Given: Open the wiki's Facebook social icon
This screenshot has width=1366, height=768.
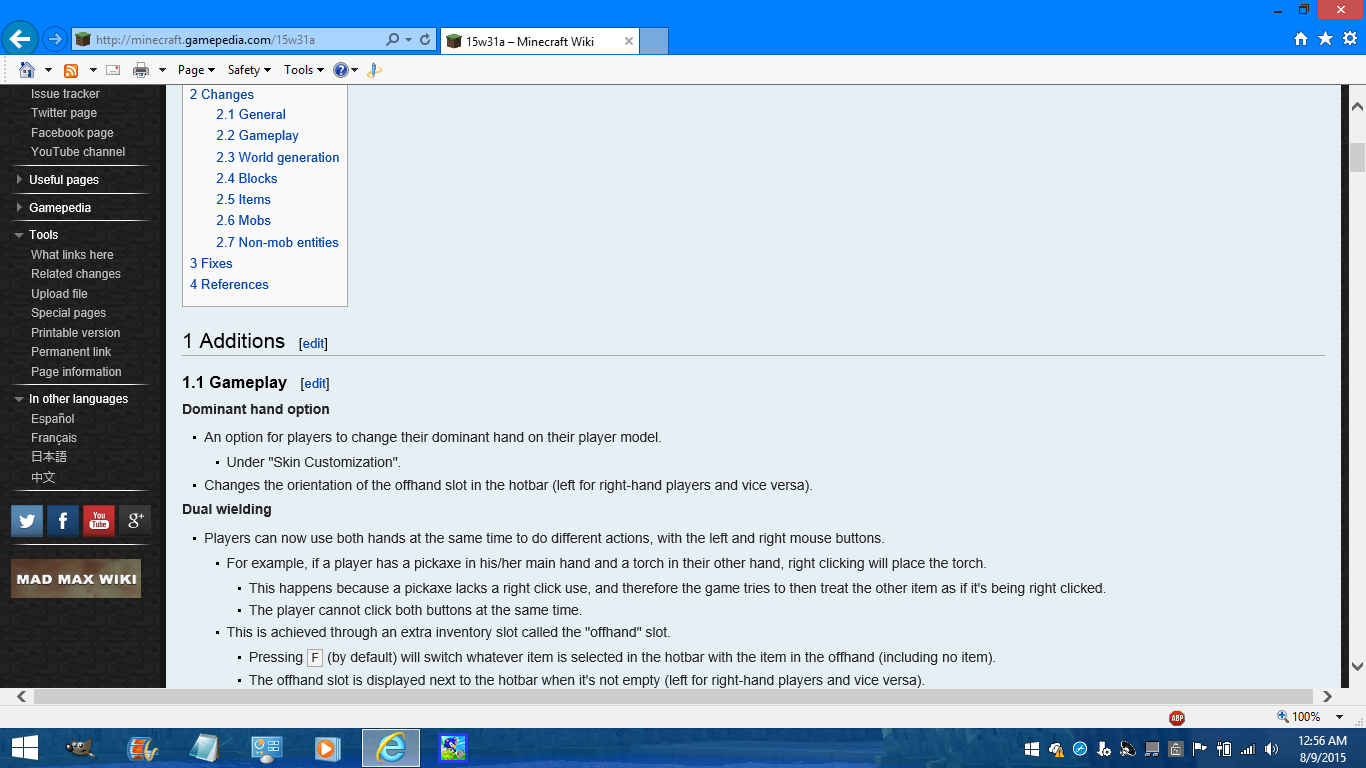Looking at the screenshot, I should (63, 521).
